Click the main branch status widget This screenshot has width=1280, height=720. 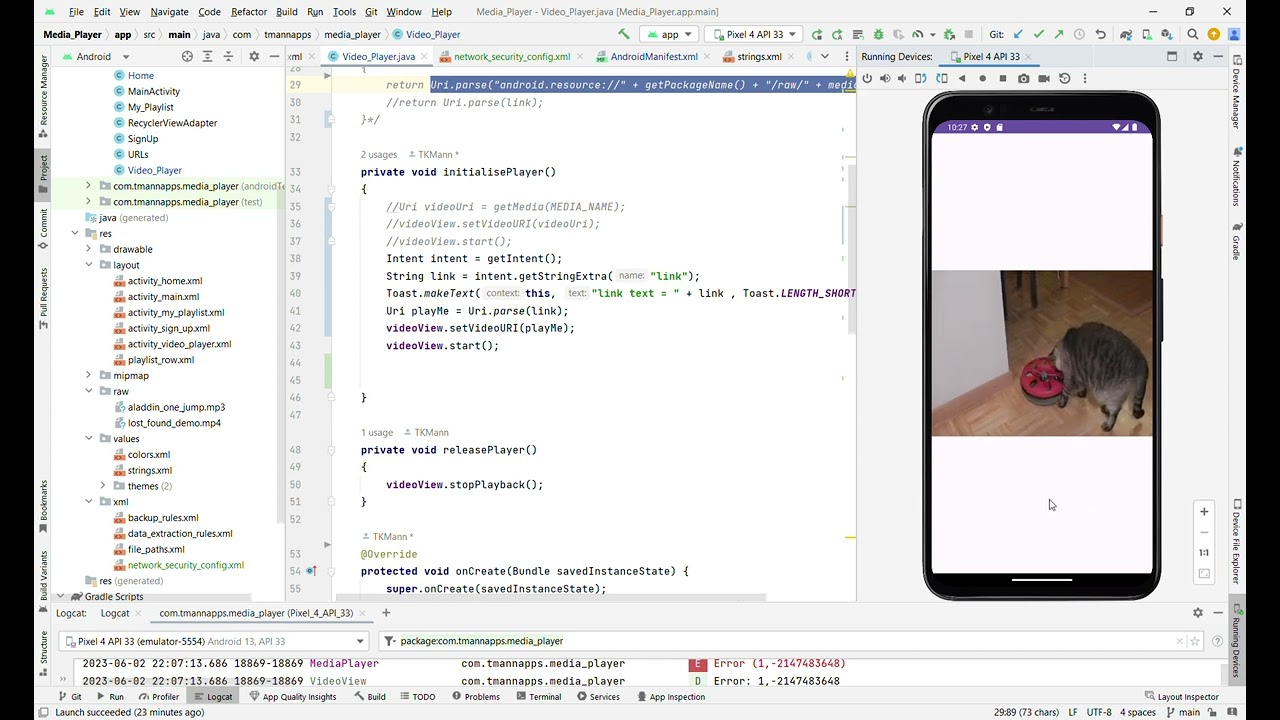tap(1182, 712)
